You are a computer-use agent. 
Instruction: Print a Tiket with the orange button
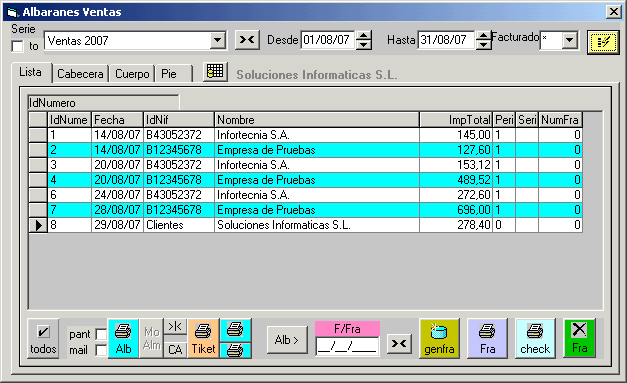click(x=203, y=338)
